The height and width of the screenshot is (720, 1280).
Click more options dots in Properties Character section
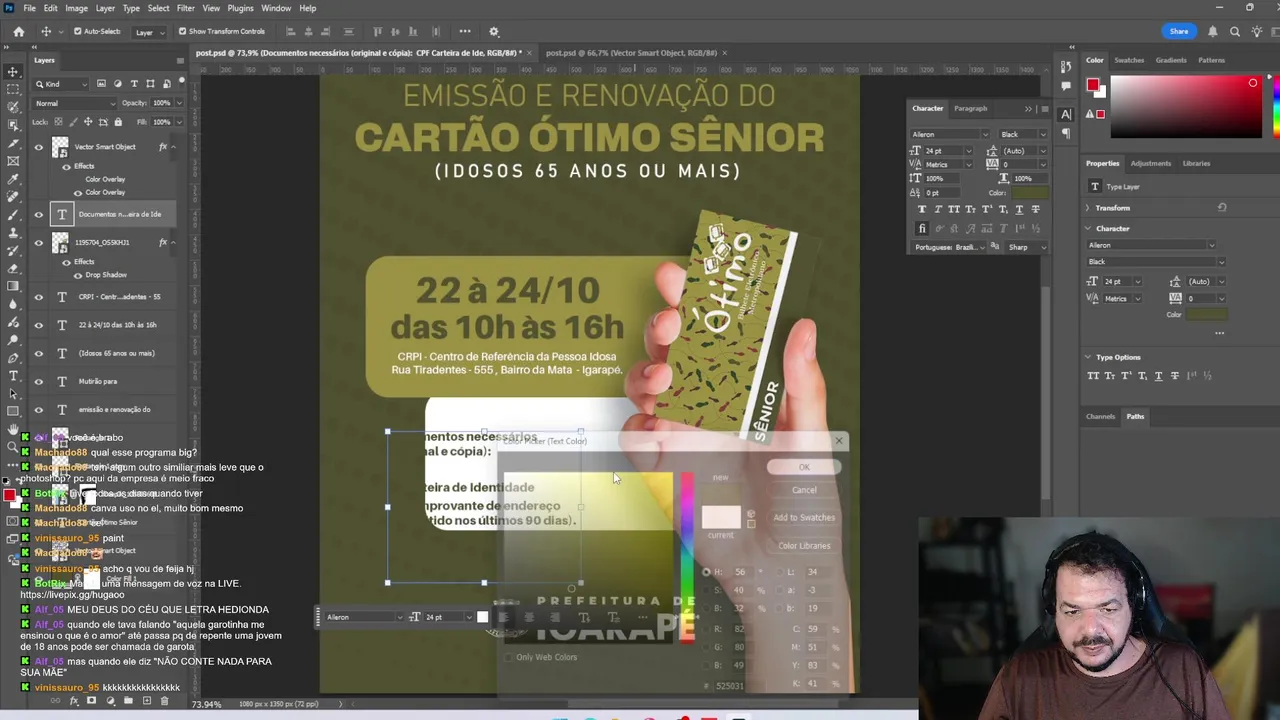click(1219, 333)
